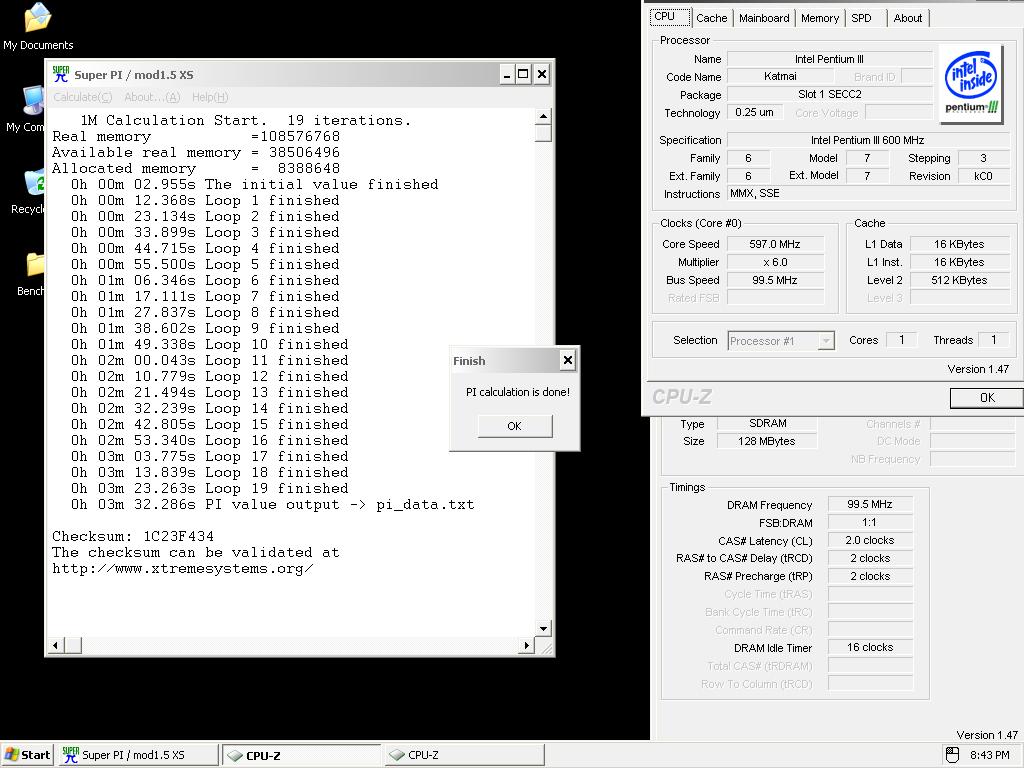The image size is (1024, 768).
Task: Click the Instructions field MMX, SSE
Action: 867,194
